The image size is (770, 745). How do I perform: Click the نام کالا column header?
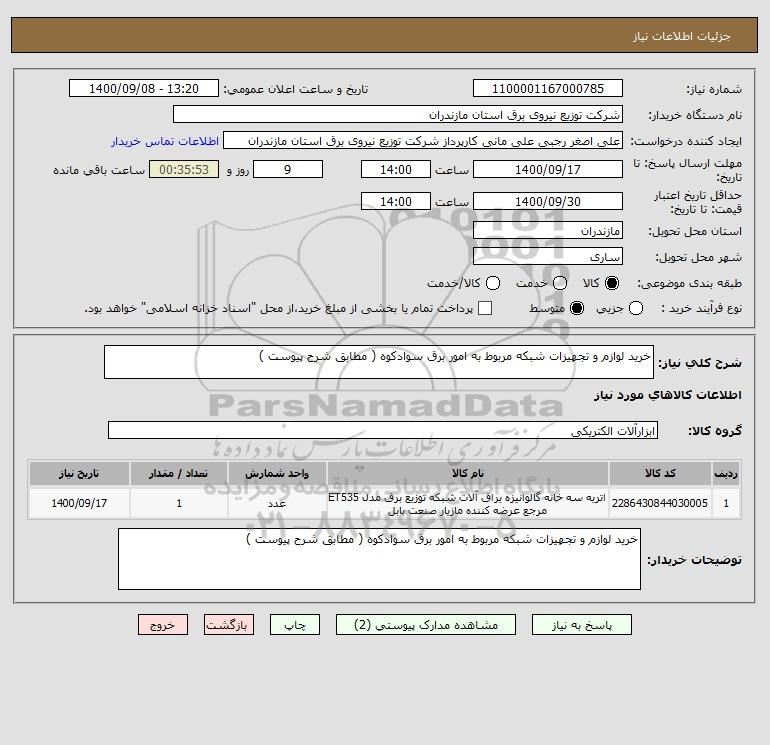(x=468, y=473)
